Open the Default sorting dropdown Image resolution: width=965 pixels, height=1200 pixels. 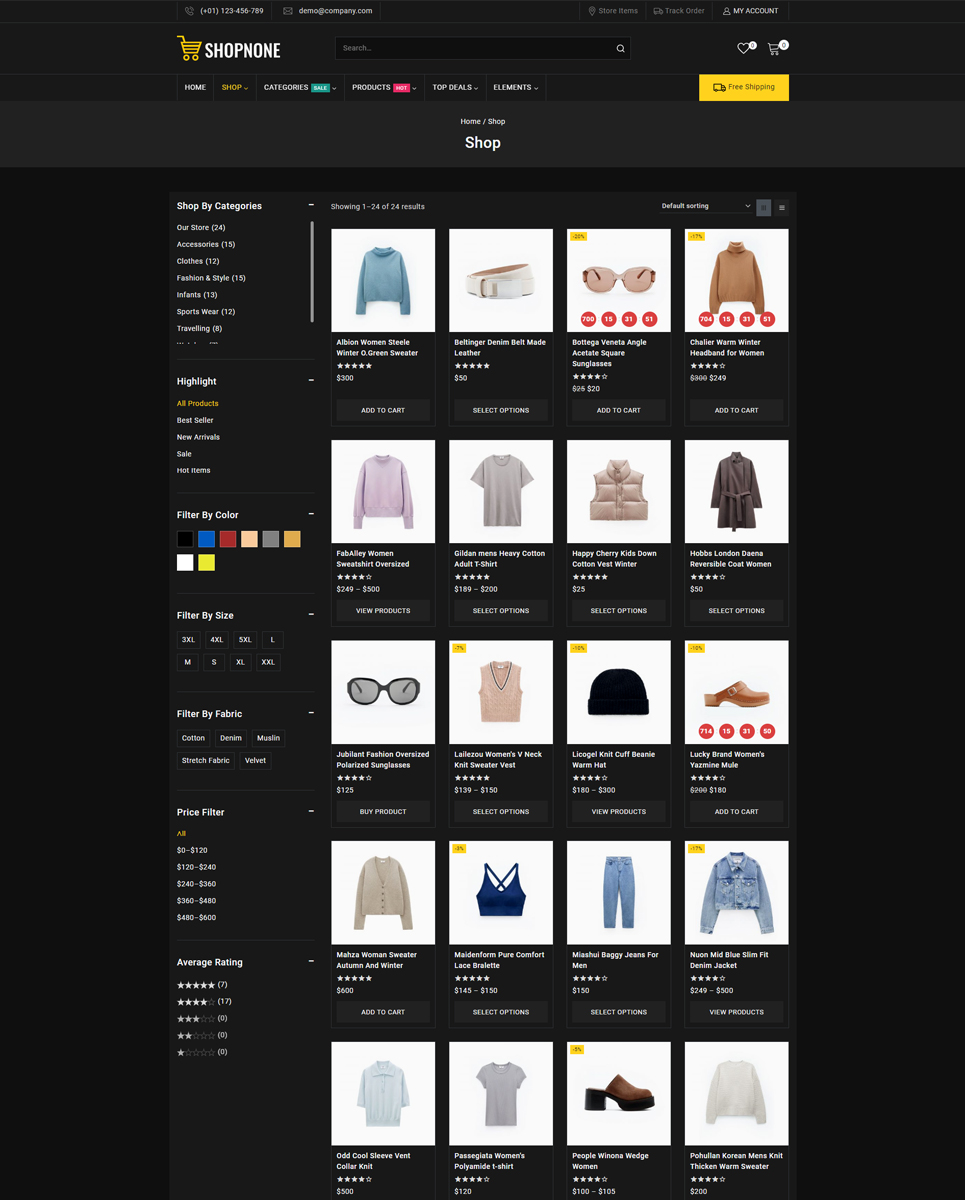click(x=705, y=206)
